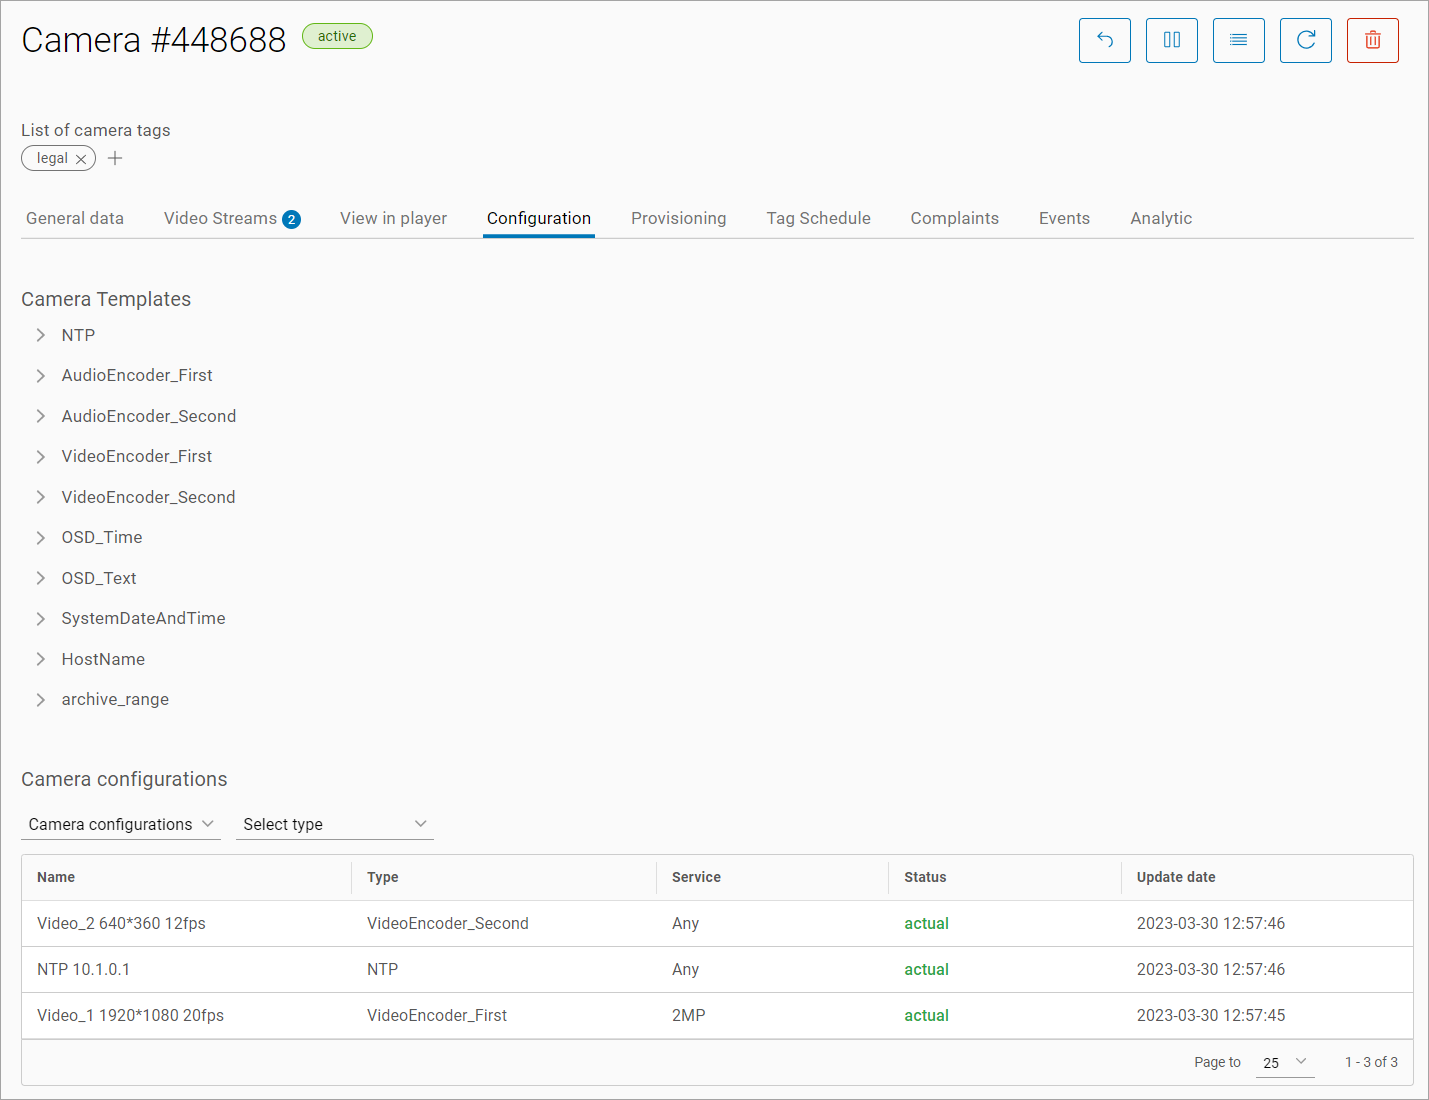Open the General data tab
The height and width of the screenshot is (1100, 1429).
pos(75,218)
